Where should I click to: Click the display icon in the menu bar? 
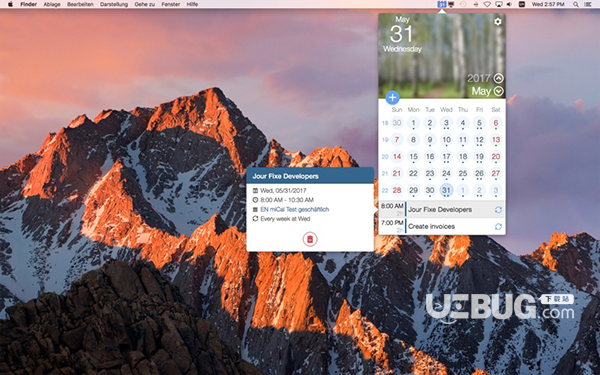tap(452, 4)
